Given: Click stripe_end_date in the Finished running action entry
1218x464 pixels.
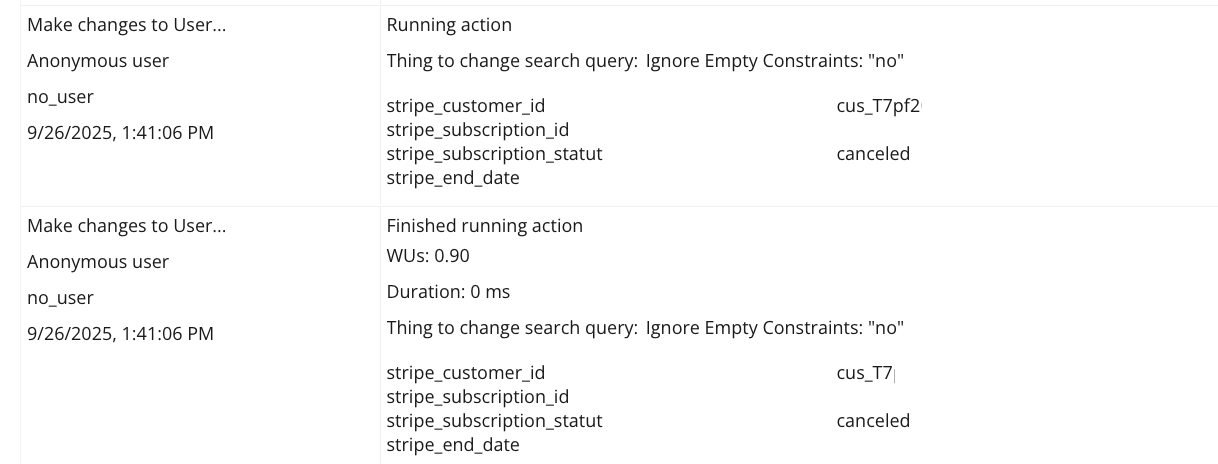Looking at the screenshot, I should (453, 445).
